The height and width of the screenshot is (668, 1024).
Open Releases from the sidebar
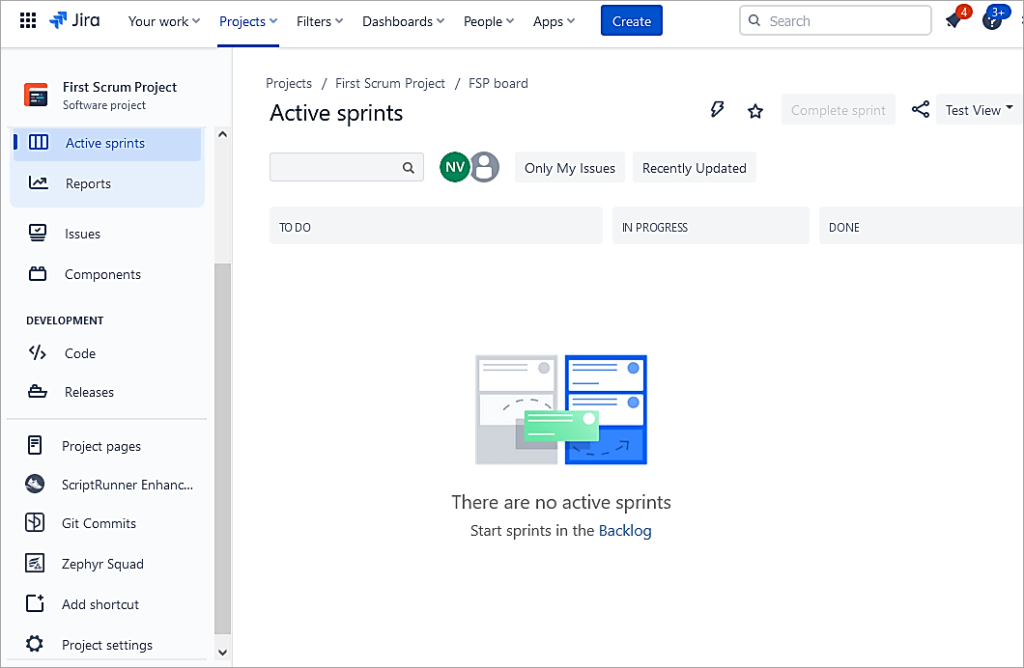point(89,391)
